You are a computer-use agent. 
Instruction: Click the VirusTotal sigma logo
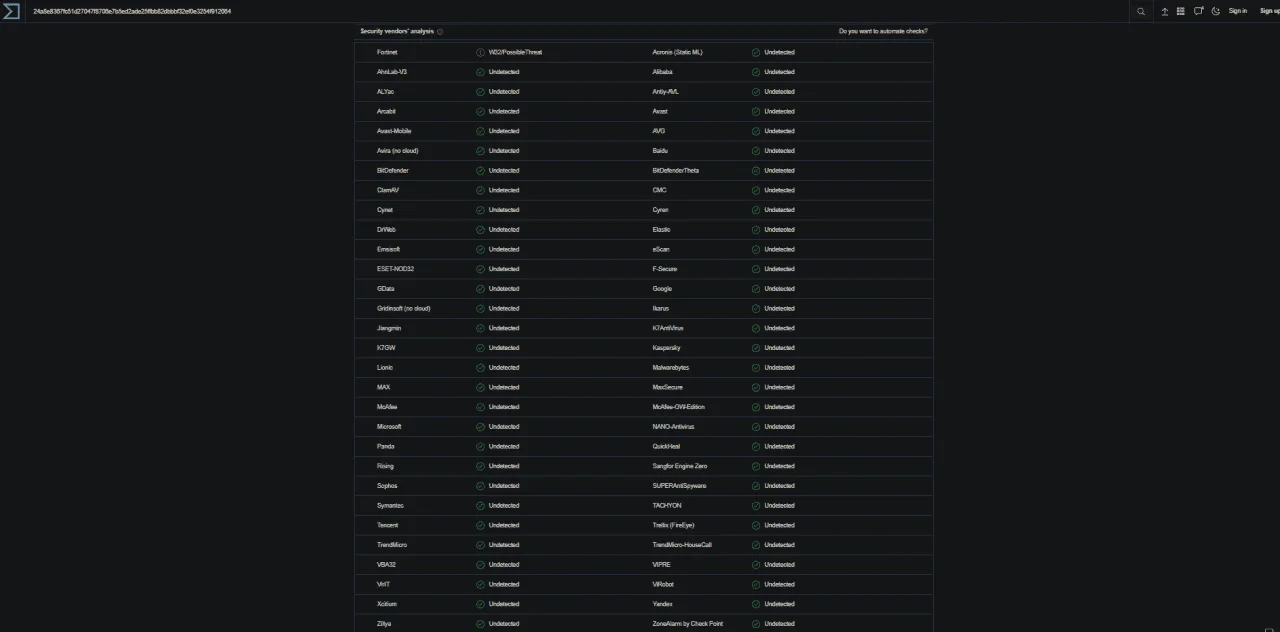click(x=11, y=11)
